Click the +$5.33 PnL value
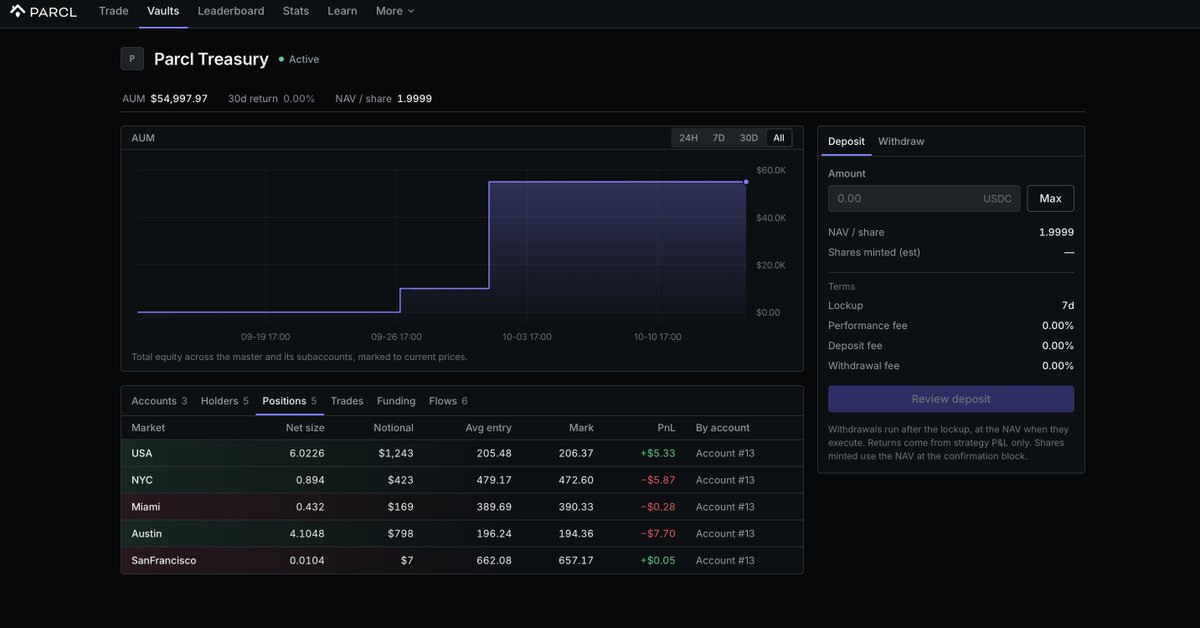 click(658, 453)
